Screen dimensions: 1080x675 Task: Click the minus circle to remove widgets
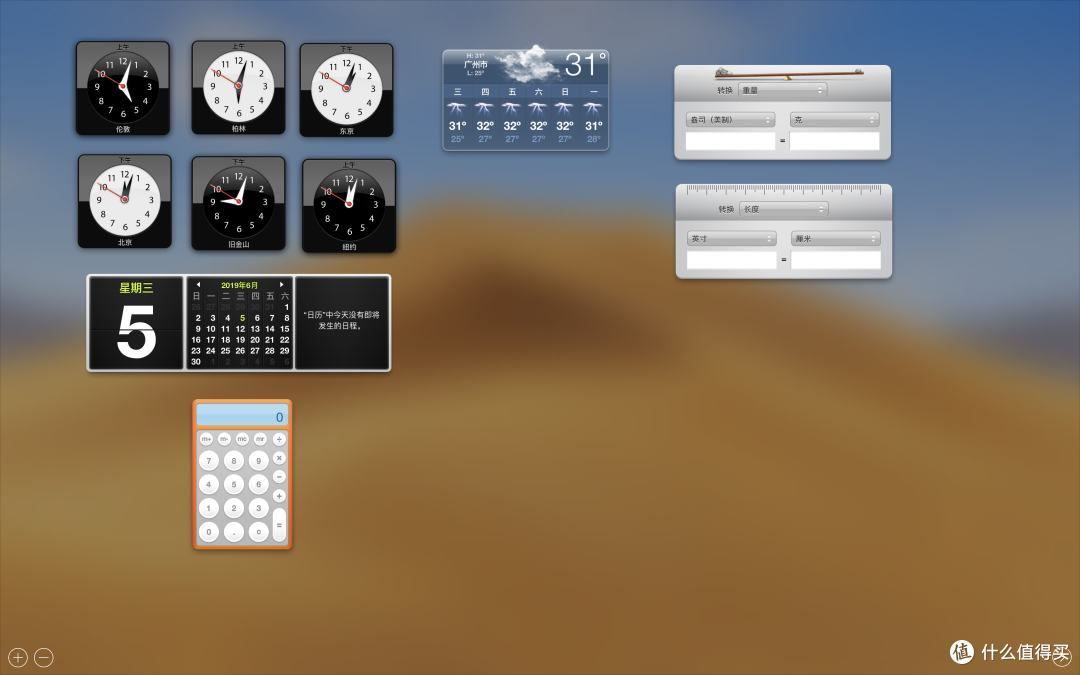coord(43,657)
